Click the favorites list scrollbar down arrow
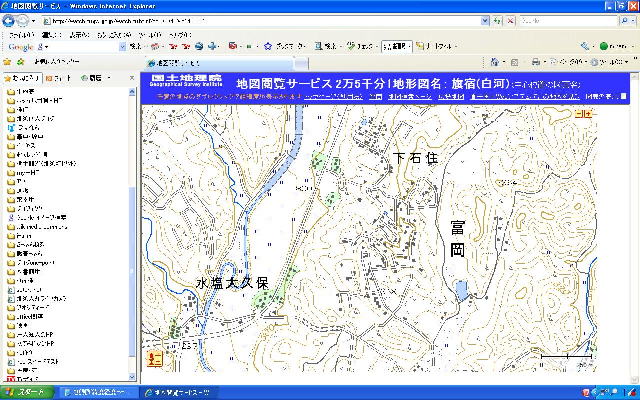Screen dimensions: 640x400 tap(132, 376)
